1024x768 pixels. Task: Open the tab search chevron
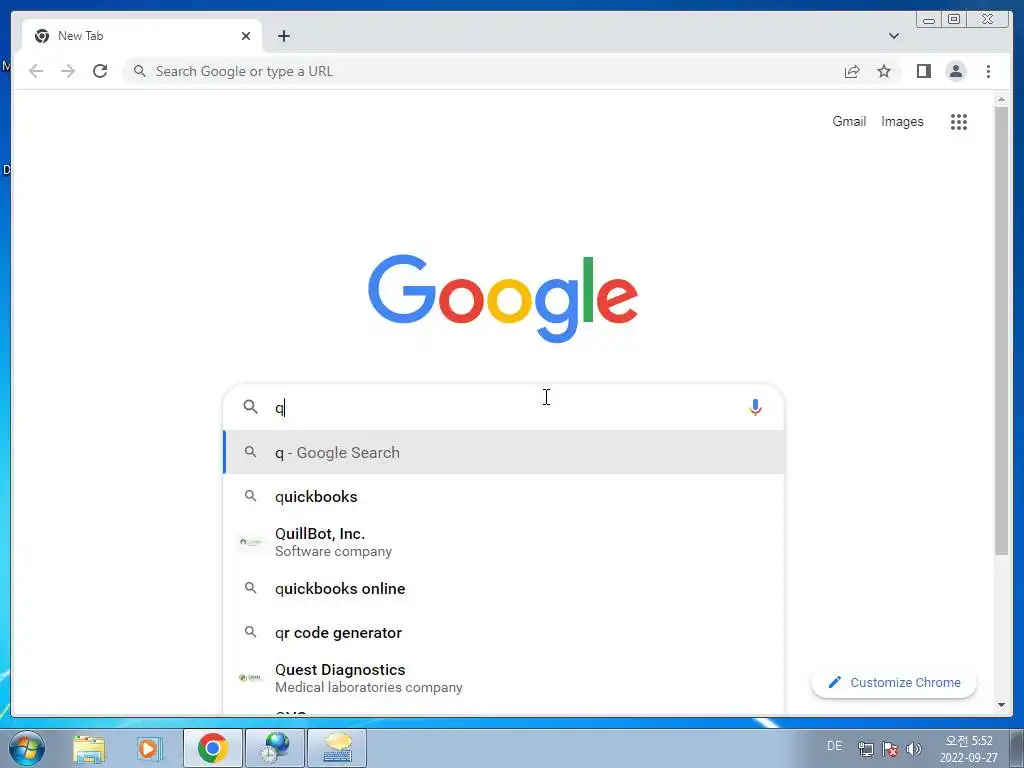(893, 36)
